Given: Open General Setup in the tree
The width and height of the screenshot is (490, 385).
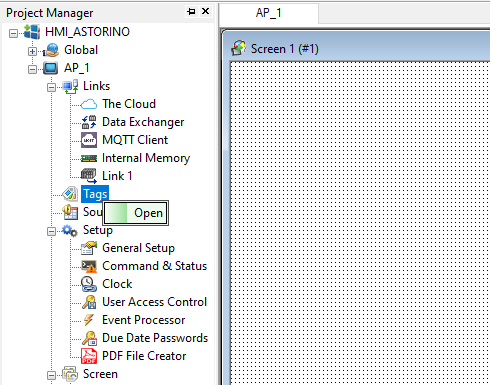Looking at the screenshot, I should [138, 248].
